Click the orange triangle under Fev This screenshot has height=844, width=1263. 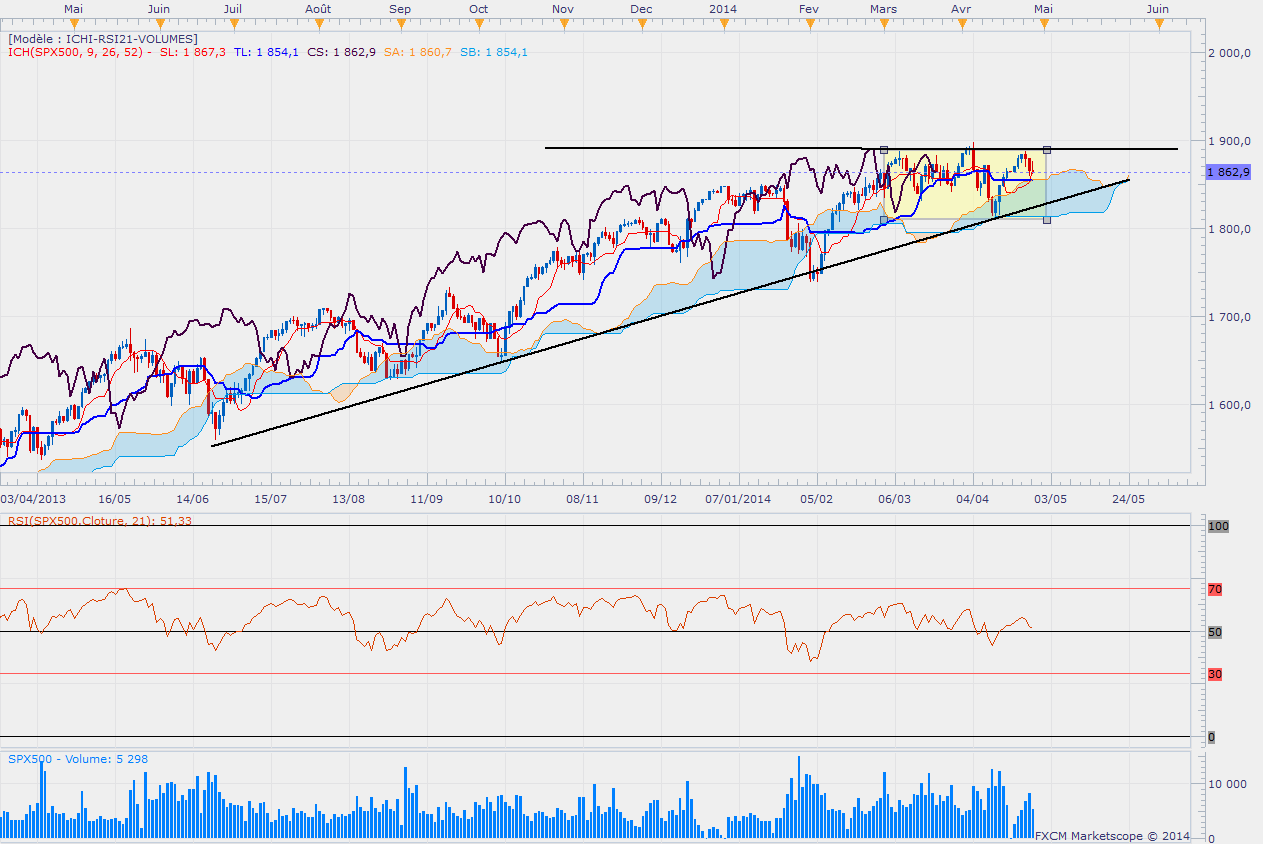click(x=810, y=24)
